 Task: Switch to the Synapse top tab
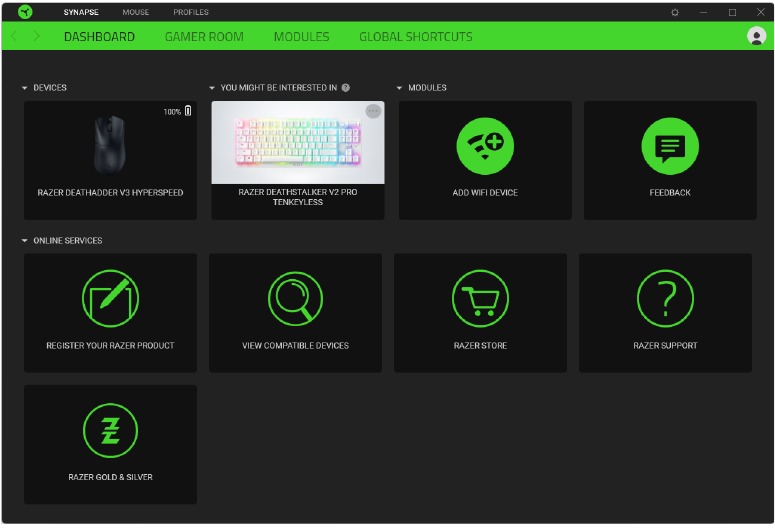pyautogui.click(x=81, y=12)
